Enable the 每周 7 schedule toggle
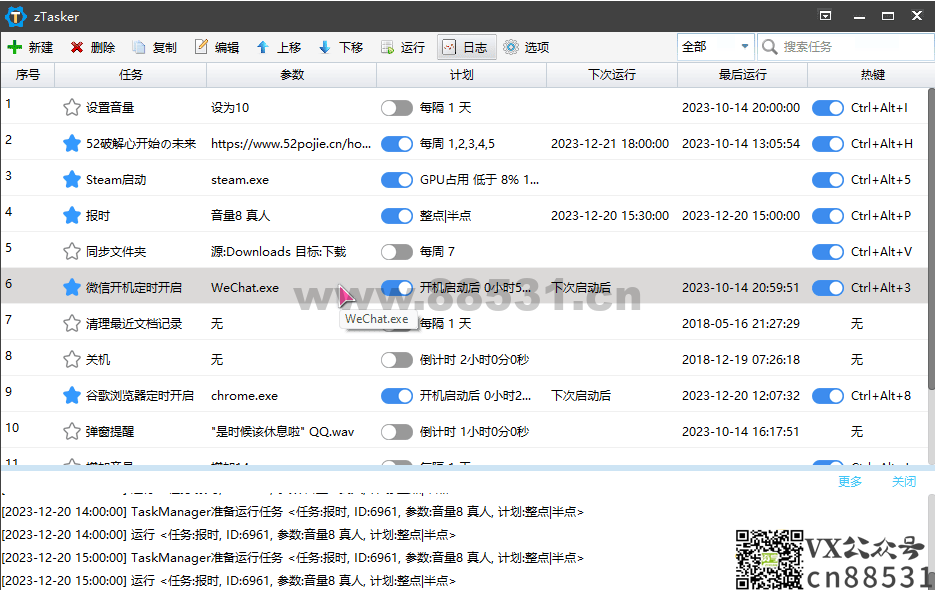 [397, 252]
